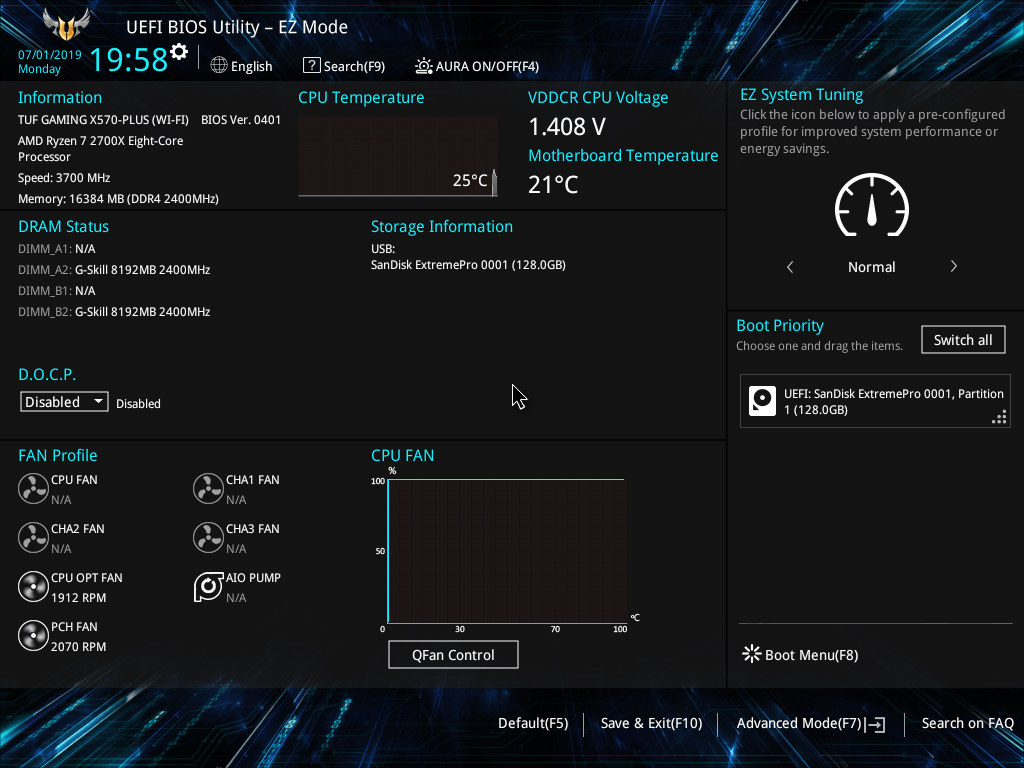This screenshot has width=1024, height=768.
Task: Open the D.O.C.P. Disabled dropdown
Action: pyautogui.click(x=64, y=402)
